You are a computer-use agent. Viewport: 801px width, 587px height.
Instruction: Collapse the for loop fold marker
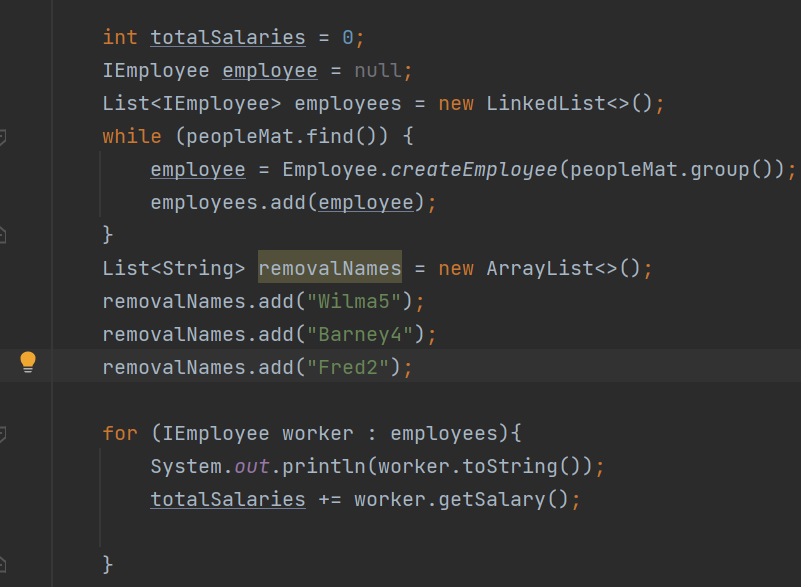[x=2, y=434]
